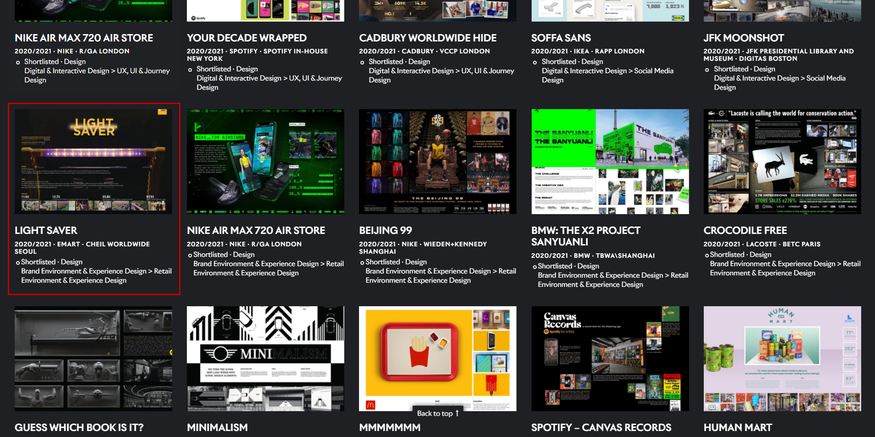Select 'Shortlisted · Design' under Beijing 99
875x437 pixels.
[396, 262]
